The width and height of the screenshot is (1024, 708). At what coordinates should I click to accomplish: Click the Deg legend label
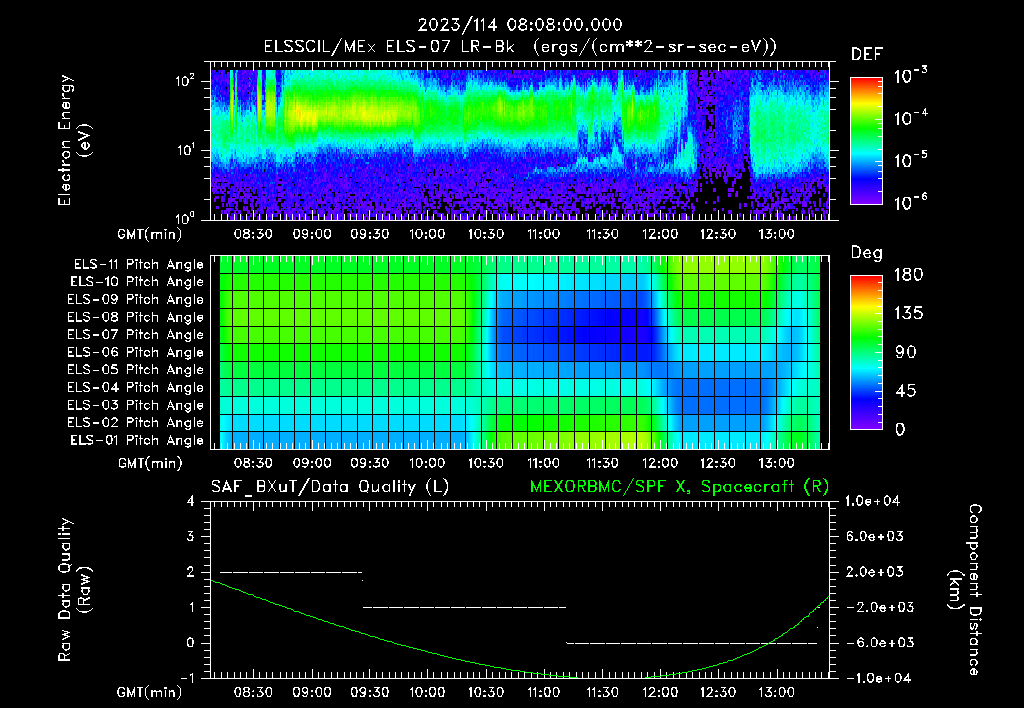(x=867, y=253)
